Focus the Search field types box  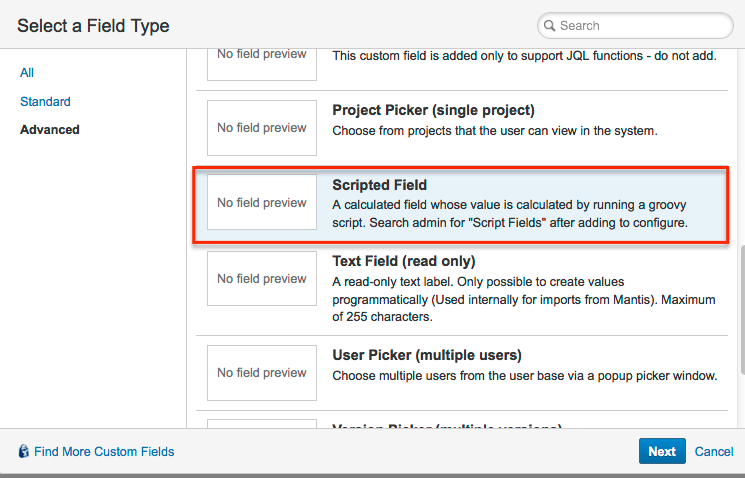(635, 26)
